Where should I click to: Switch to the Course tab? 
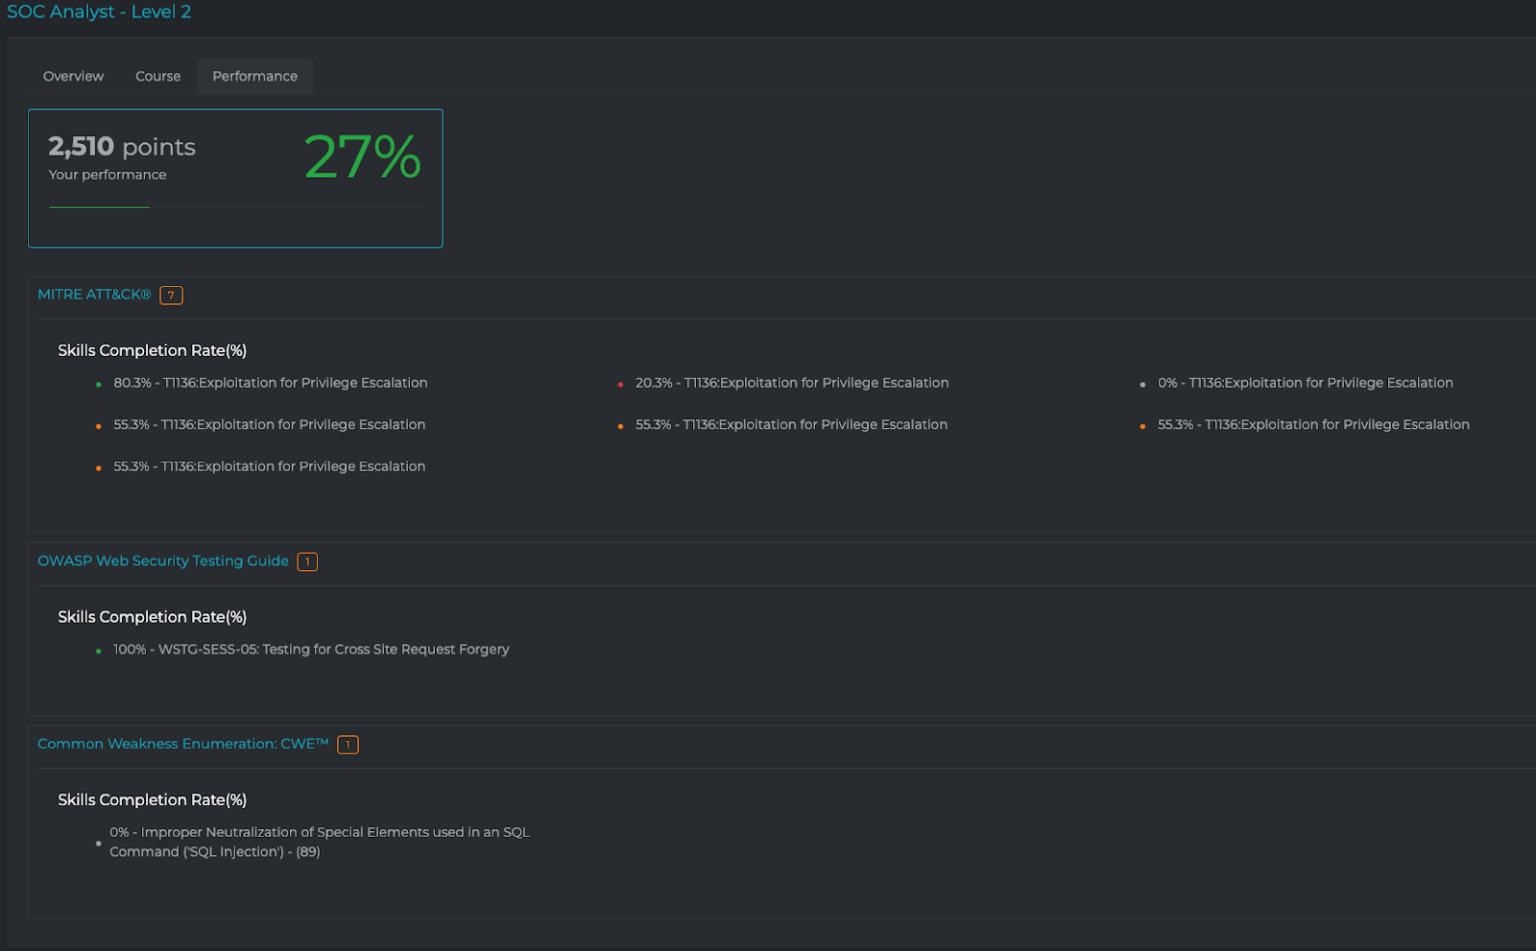(157, 76)
